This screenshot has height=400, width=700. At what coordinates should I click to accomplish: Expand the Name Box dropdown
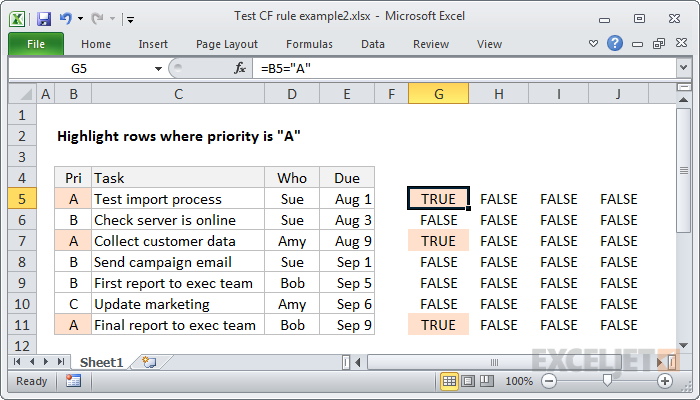click(x=158, y=69)
